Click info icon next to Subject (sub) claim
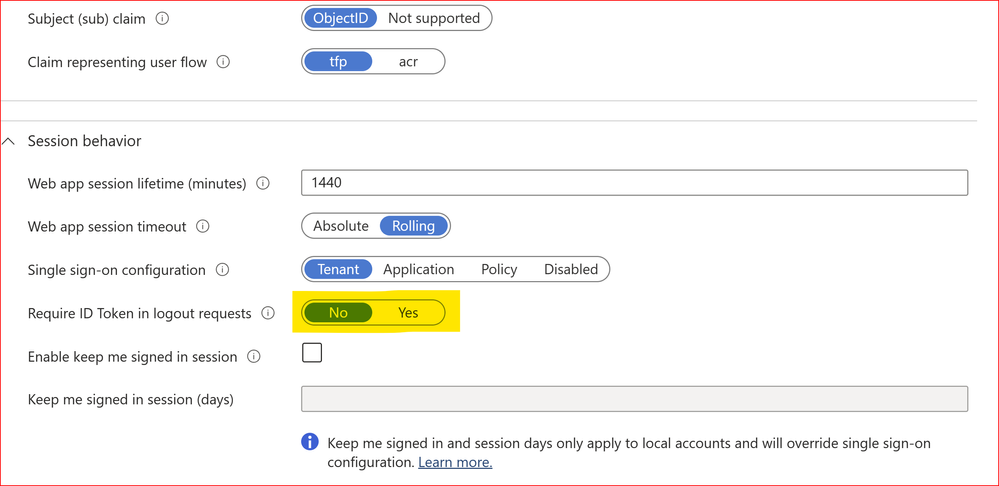This screenshot has width=999, height=486. 163,19
